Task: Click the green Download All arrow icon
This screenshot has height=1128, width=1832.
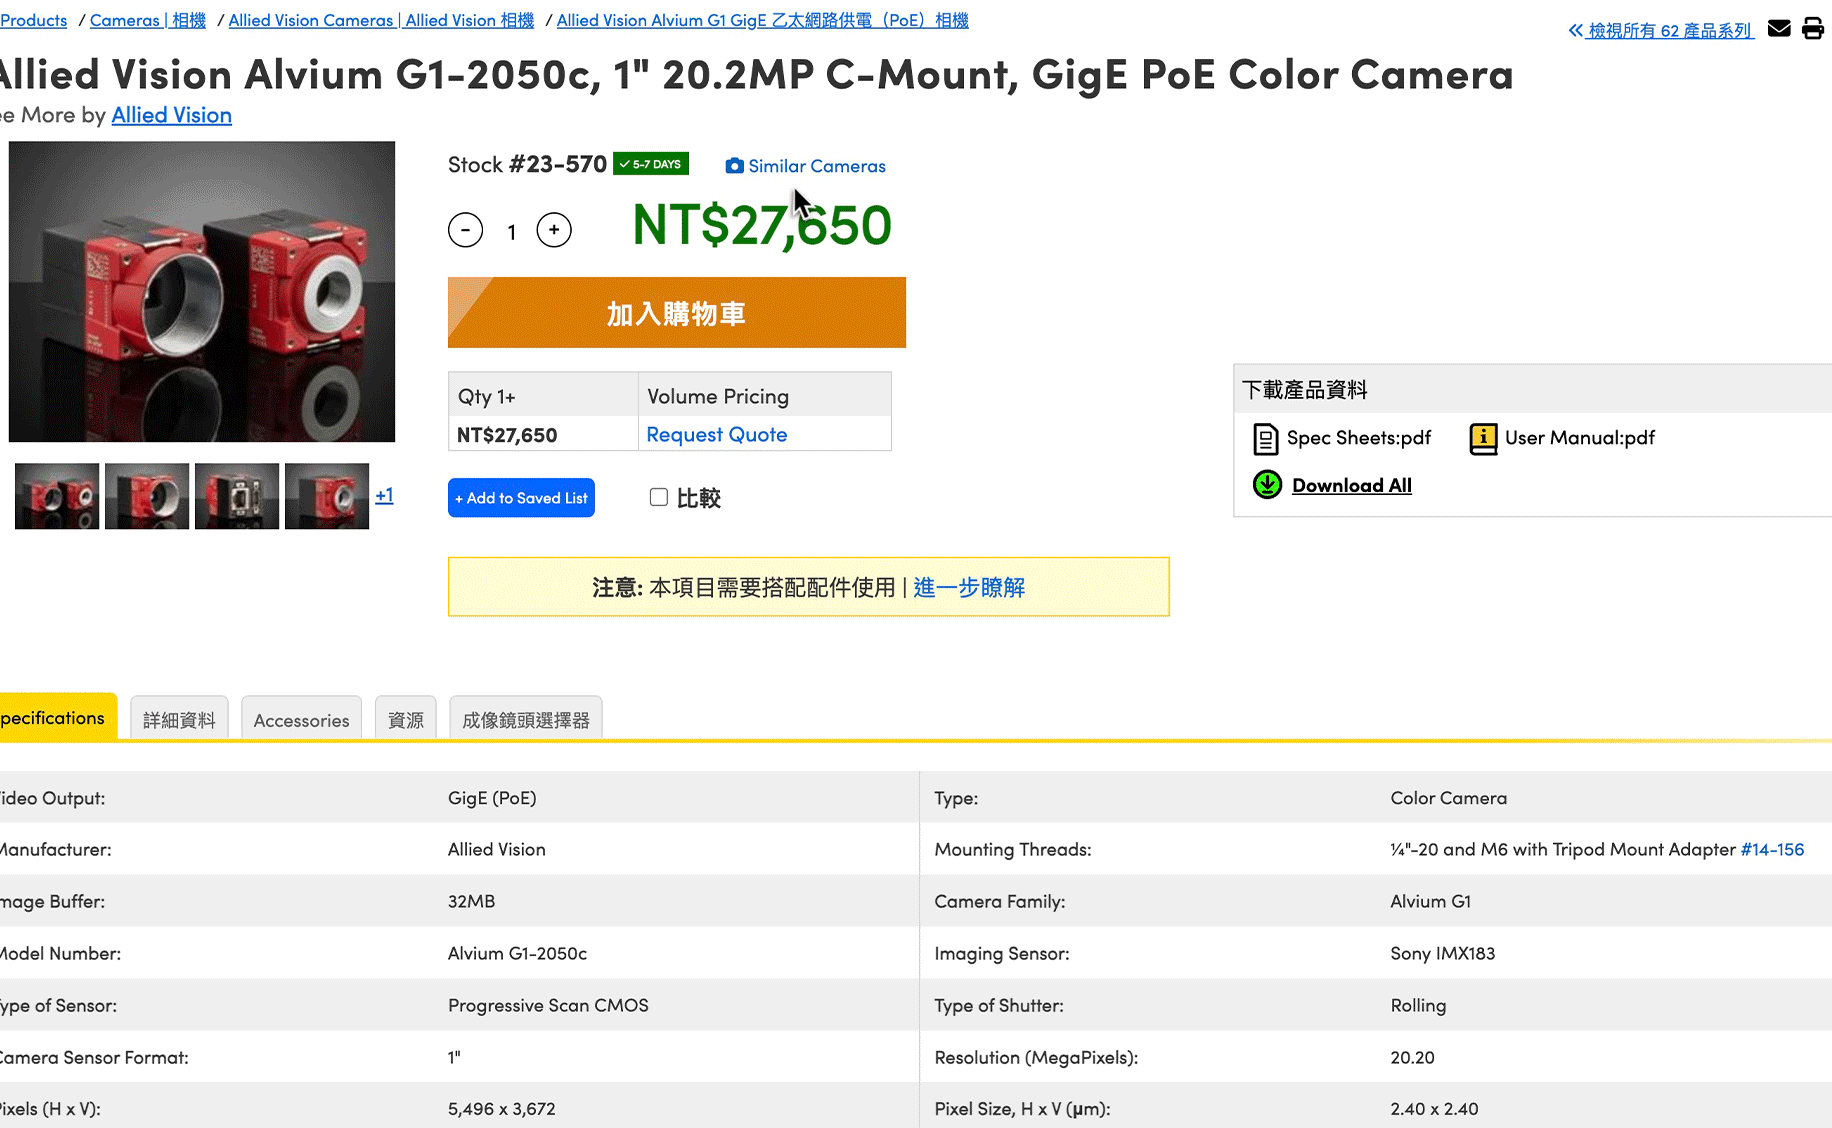Action: coord(1267,485)
